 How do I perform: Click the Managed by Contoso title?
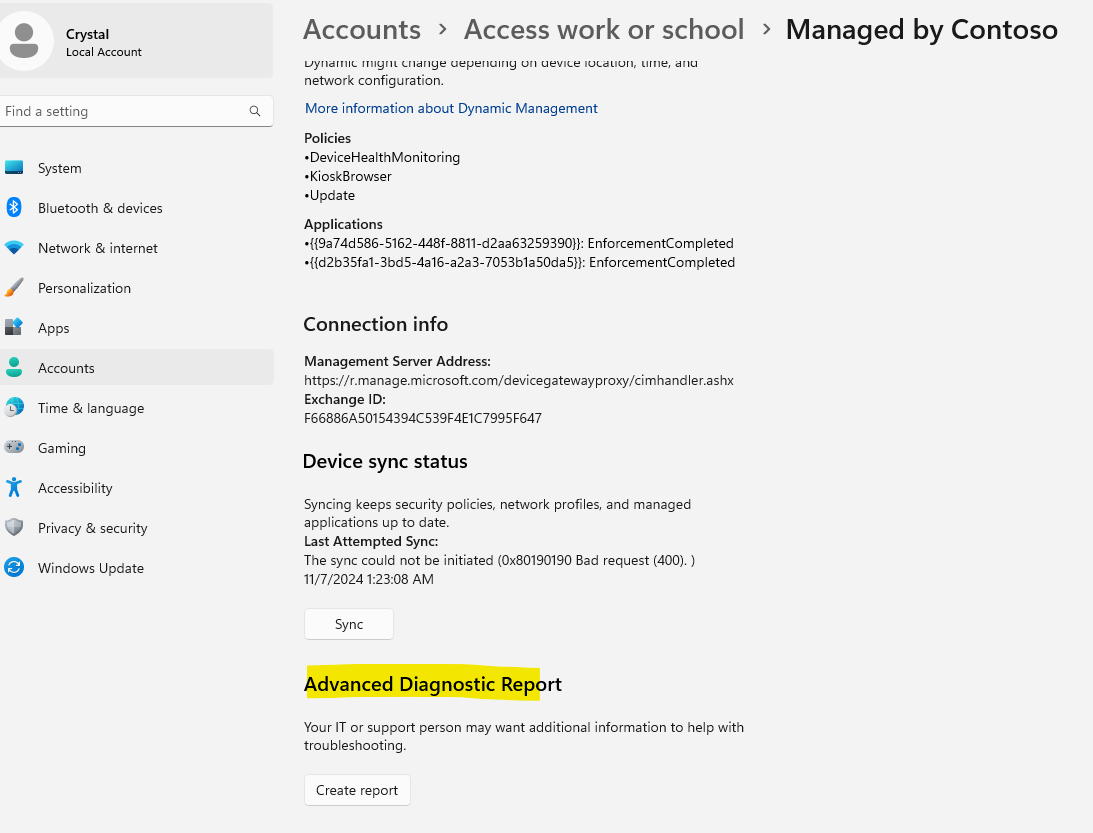pos(922,29)
